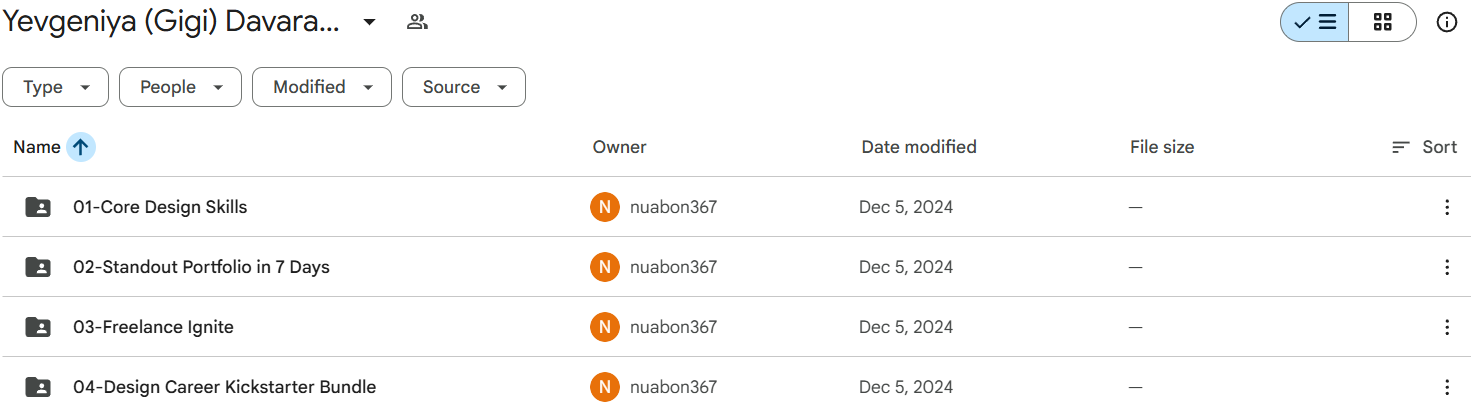Open more actions for 03-Freelance Ignite
1471x407 pixels.
[x=1446, y=327]
